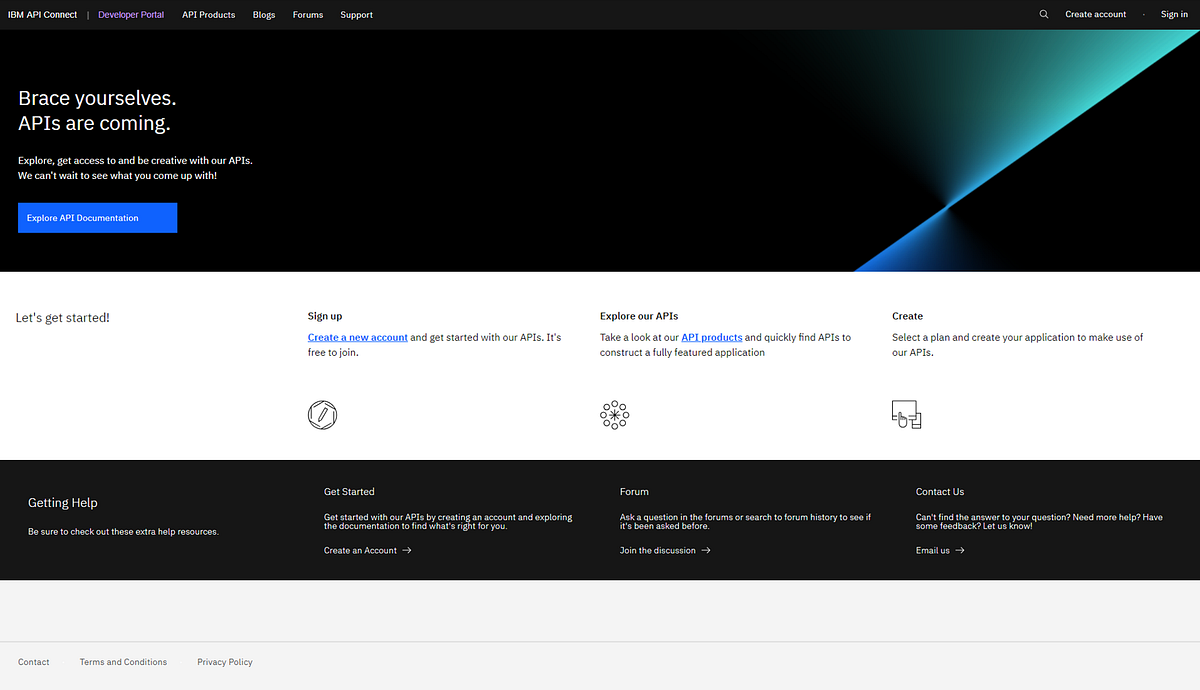Follow the Create a new account link
This screenshot has height=690, width=1200.
(x=357, y=337)
